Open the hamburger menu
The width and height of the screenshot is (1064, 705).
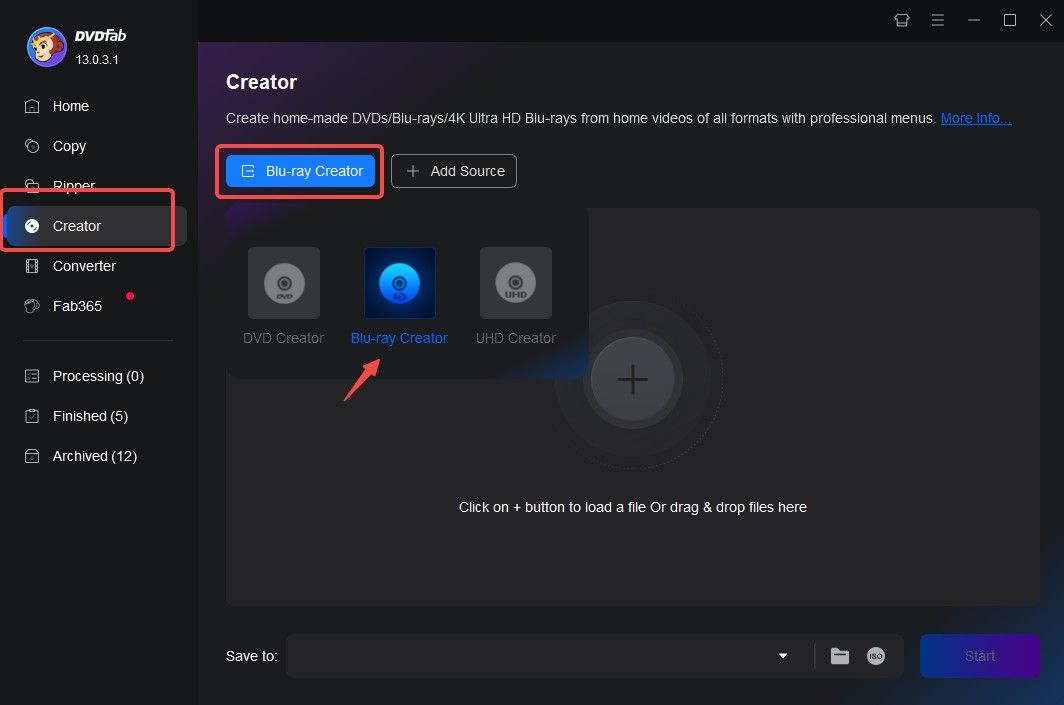[x=938, y=20]
